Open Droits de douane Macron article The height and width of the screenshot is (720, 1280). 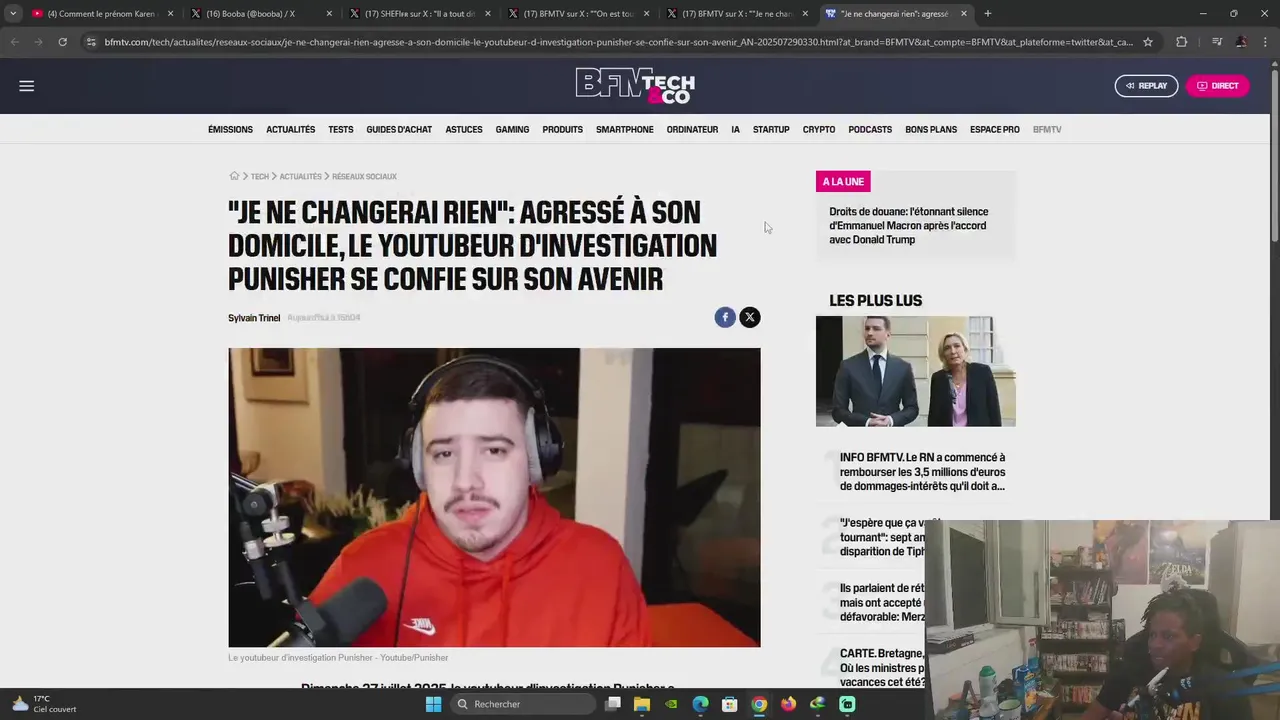pyautogui.click(x=909, y=226)
